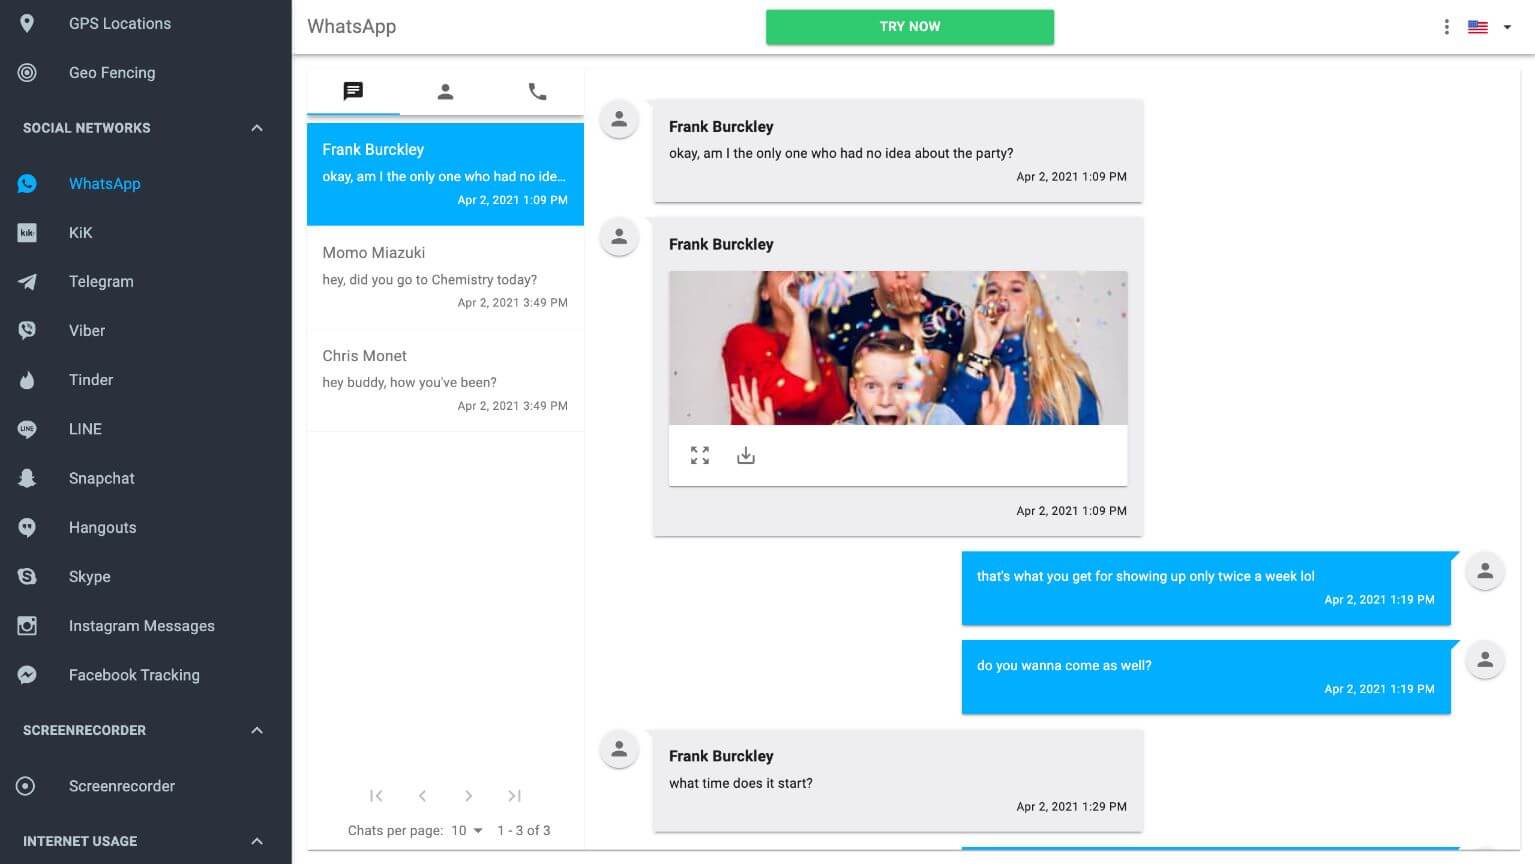This screenshot has width=1535, height=864.
Task: Click the TRY NOW button
Action: [909, 26]
